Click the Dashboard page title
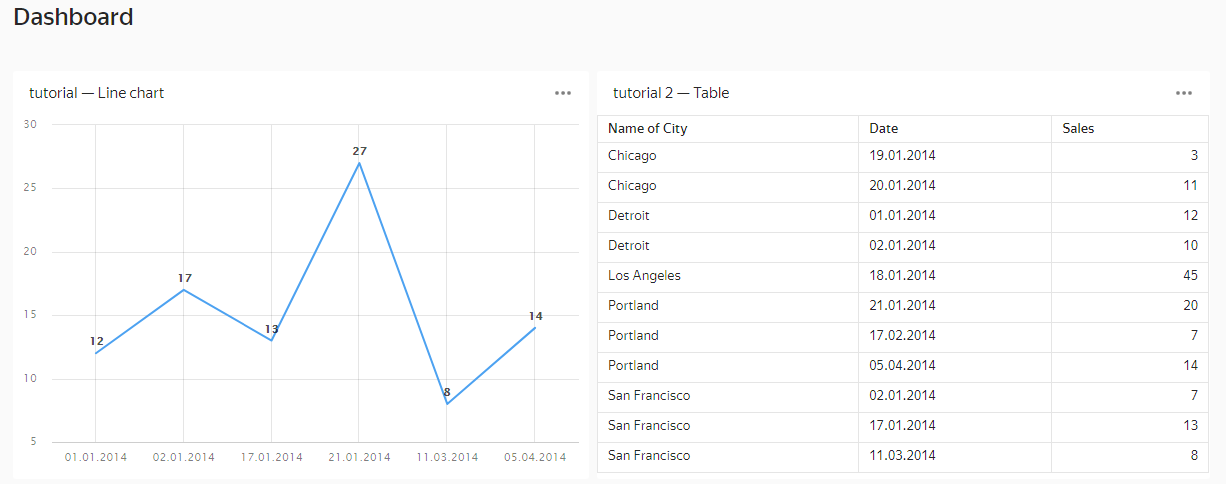The height and width of the screenshot is (484, 1226). (73, 17)
